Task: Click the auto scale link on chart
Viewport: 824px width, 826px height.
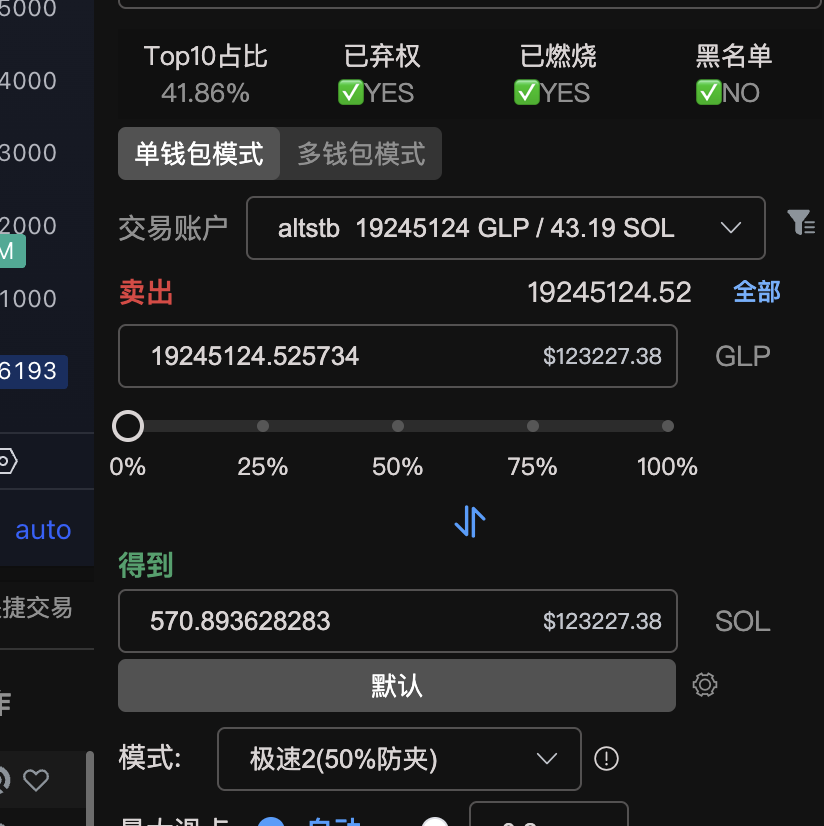Action: click(x=43, y=529)
